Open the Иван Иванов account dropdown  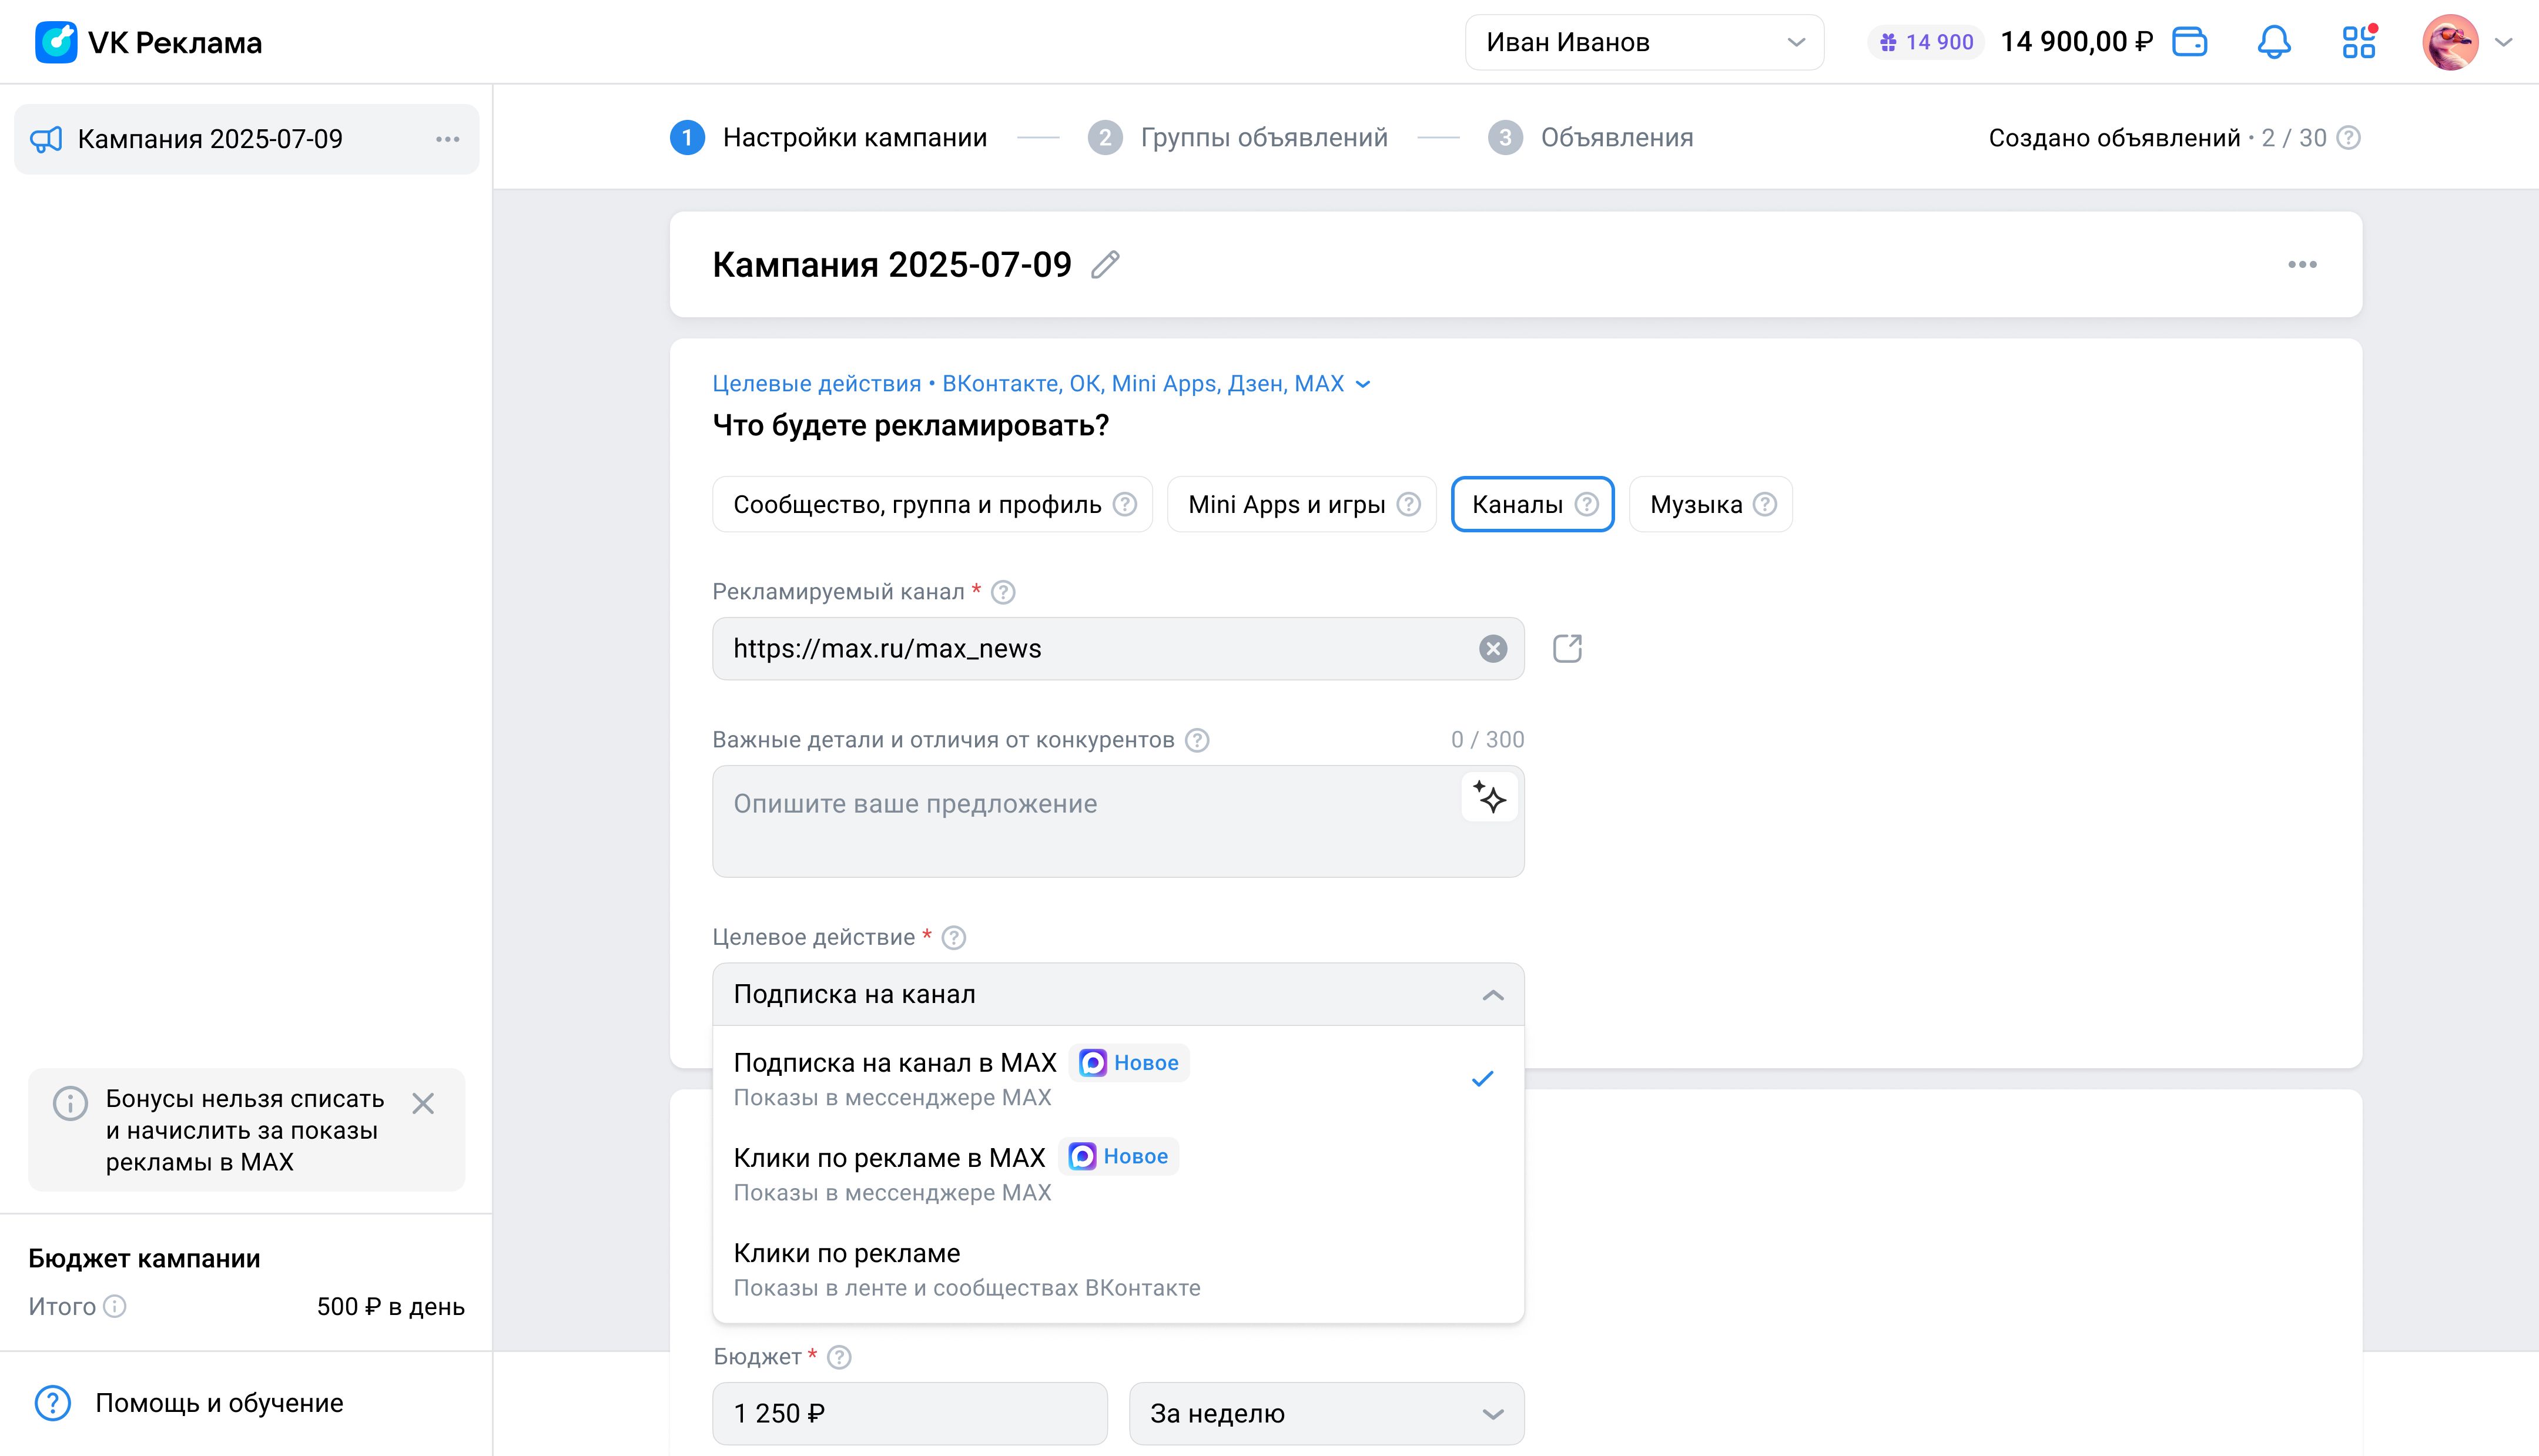click(x=1644, y=42)
